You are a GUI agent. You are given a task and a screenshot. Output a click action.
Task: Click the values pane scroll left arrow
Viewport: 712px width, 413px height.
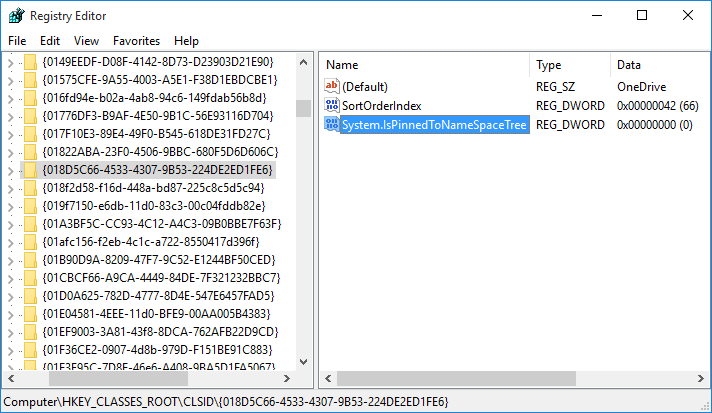click(x=328, y=378)
